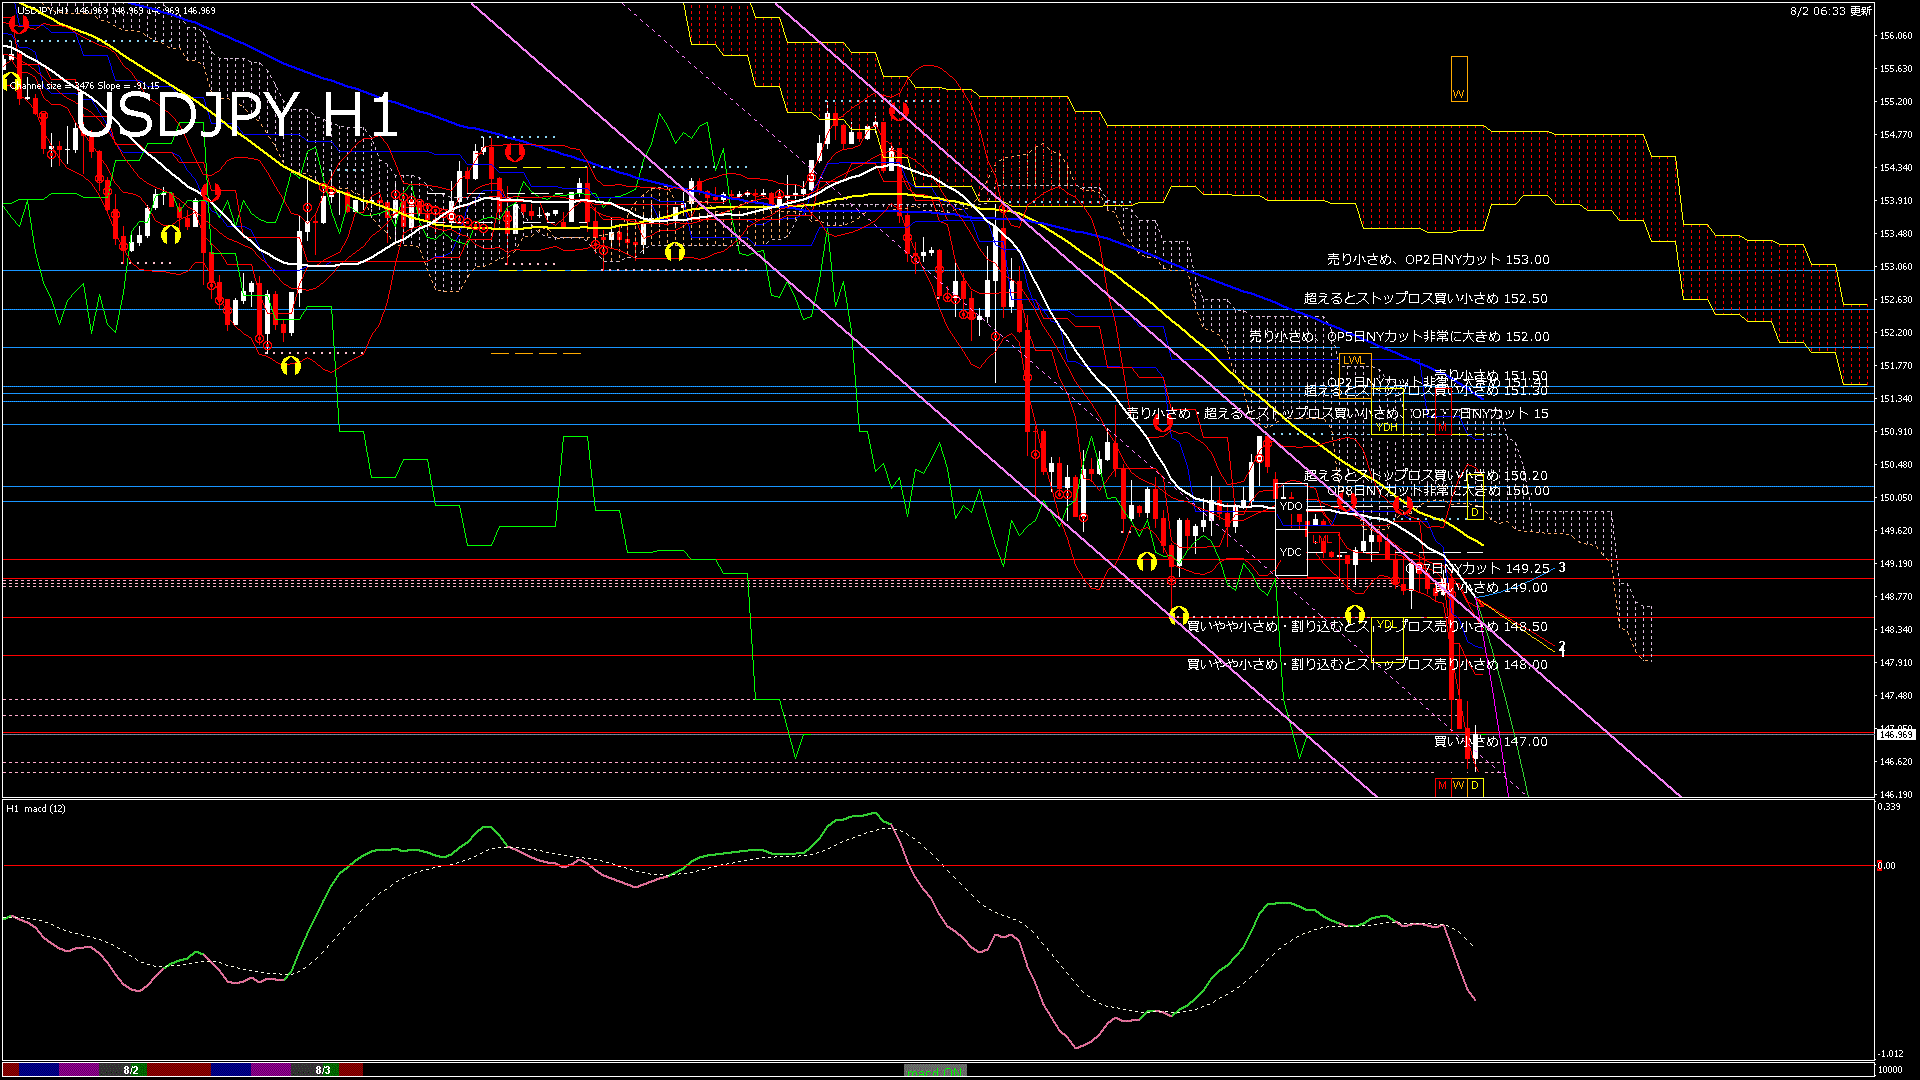Image resolution: width=1920 pixels, height=1080 pixels.
Task: Select the 152.00 OP5日NYカット非常に大きめ label
Action: 1399,337
